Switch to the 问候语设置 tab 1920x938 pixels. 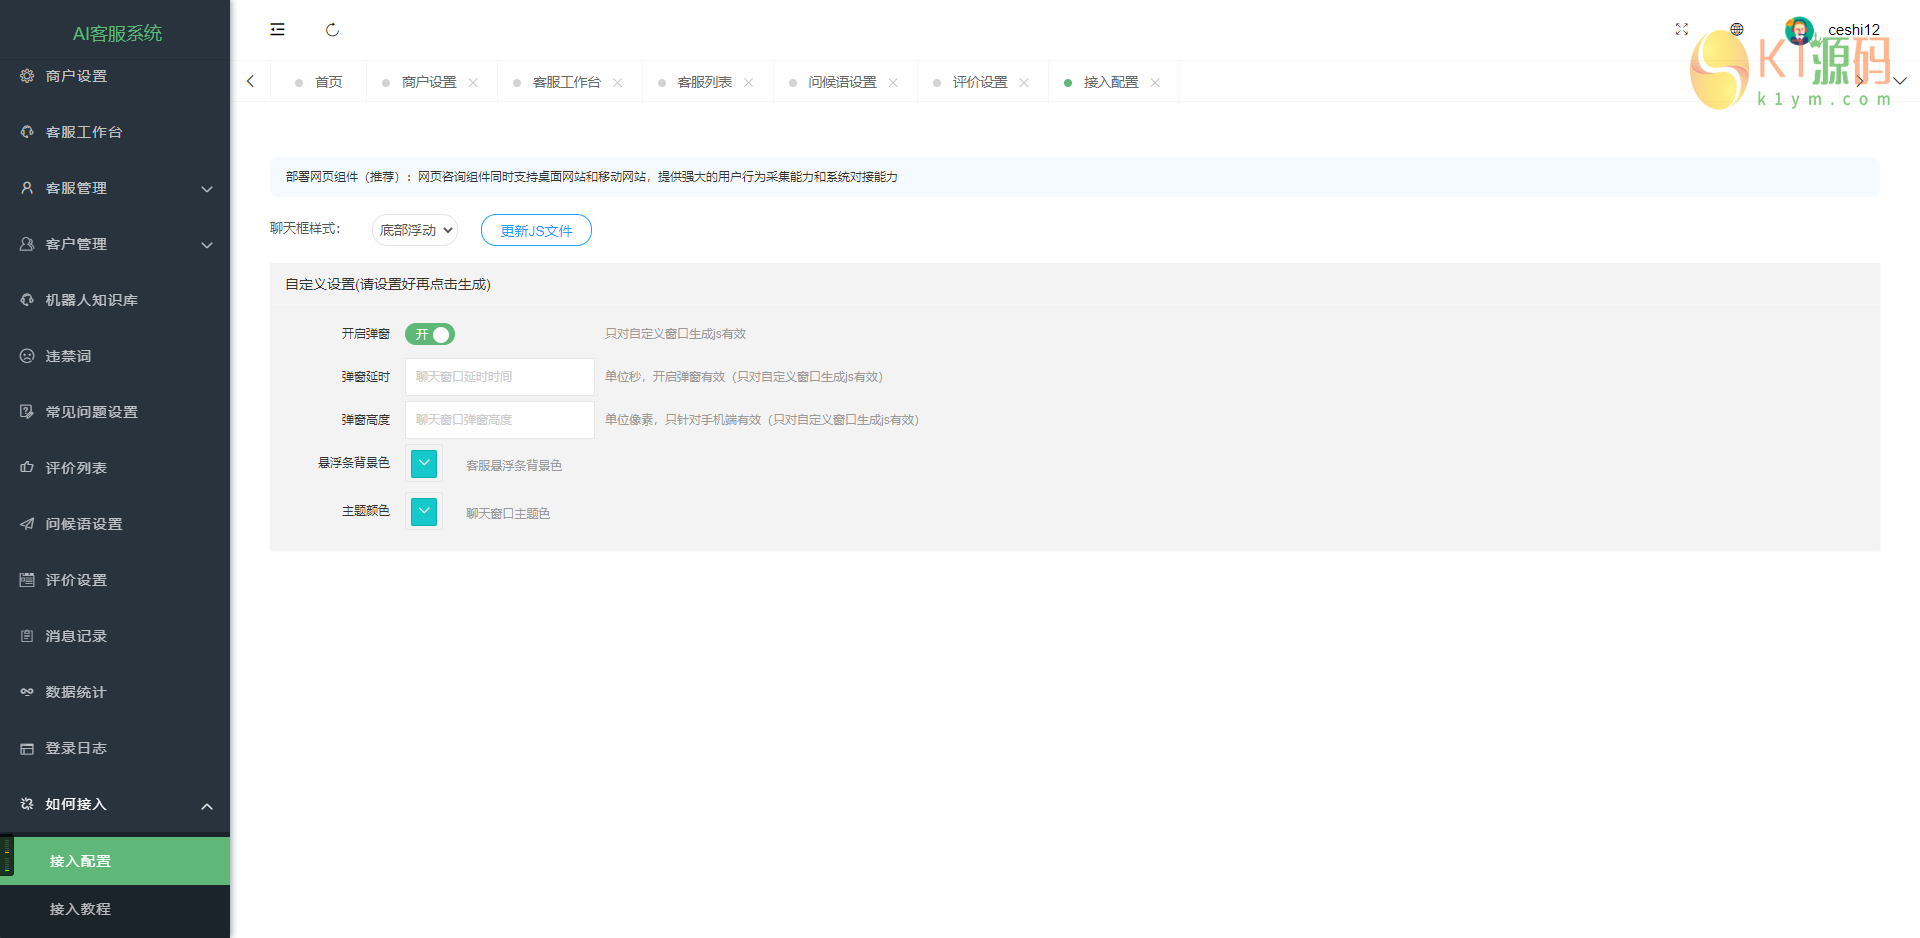pos(842,82)
